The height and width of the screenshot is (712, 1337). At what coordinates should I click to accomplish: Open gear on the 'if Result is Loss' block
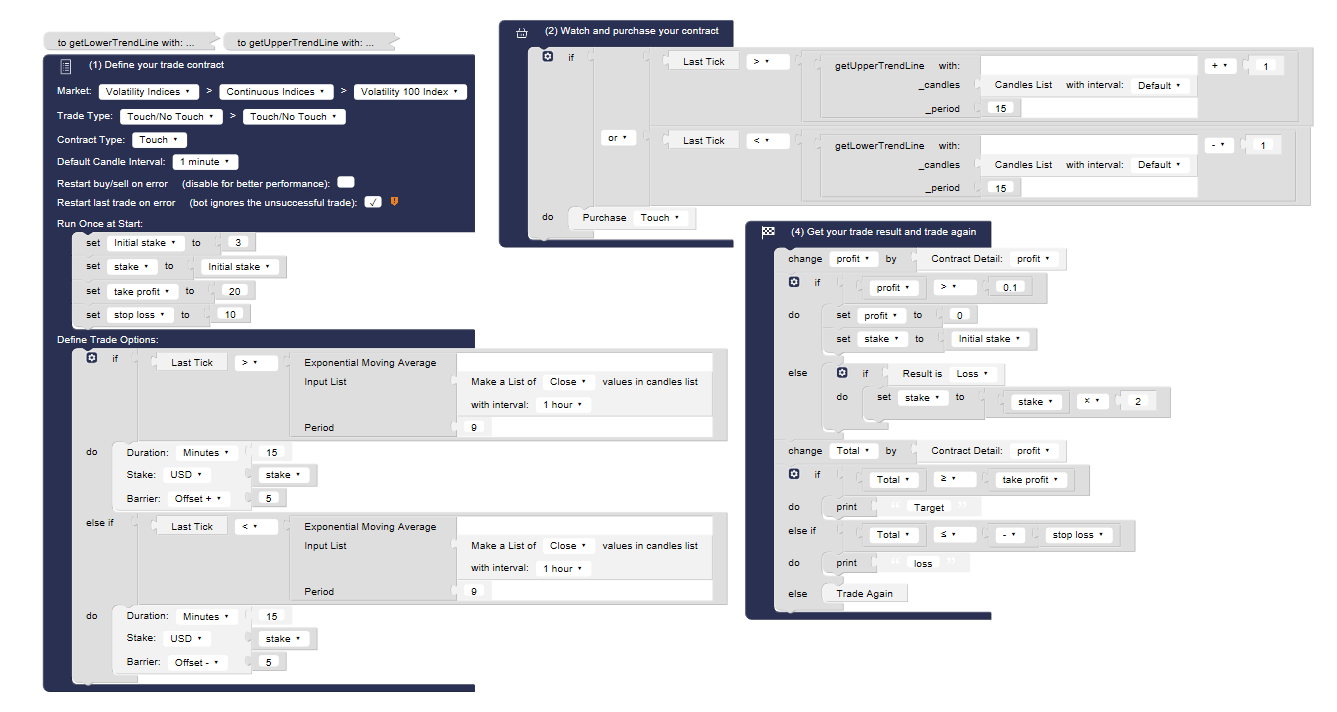[842, 373]
